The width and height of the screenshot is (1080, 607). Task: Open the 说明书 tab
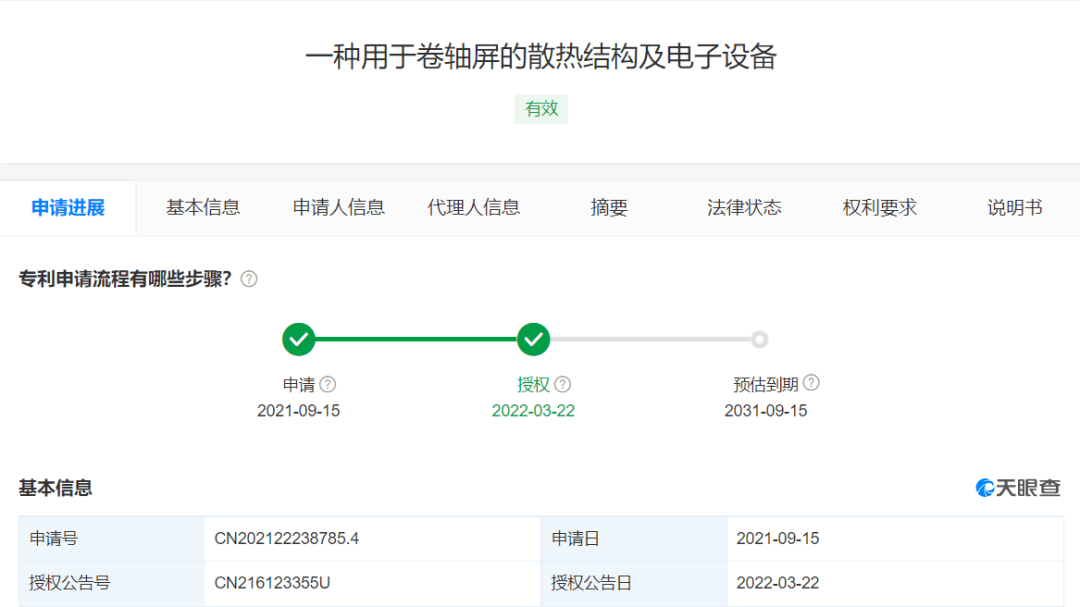pyautogui.click(x=1015, y=208)
